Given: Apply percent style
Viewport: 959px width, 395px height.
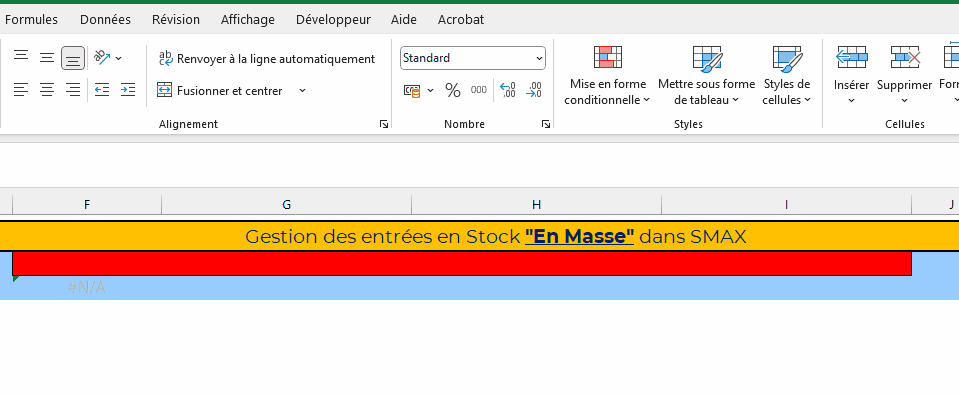Looking at the screenshot, I should pyautogui.click(x=453, y=90).
